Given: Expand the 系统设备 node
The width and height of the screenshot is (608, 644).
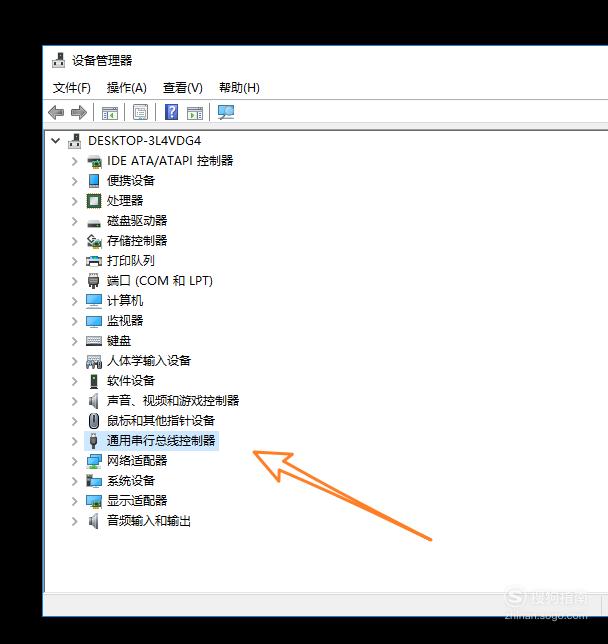Looking at the screenshot, I should click(x=74, y=481).
